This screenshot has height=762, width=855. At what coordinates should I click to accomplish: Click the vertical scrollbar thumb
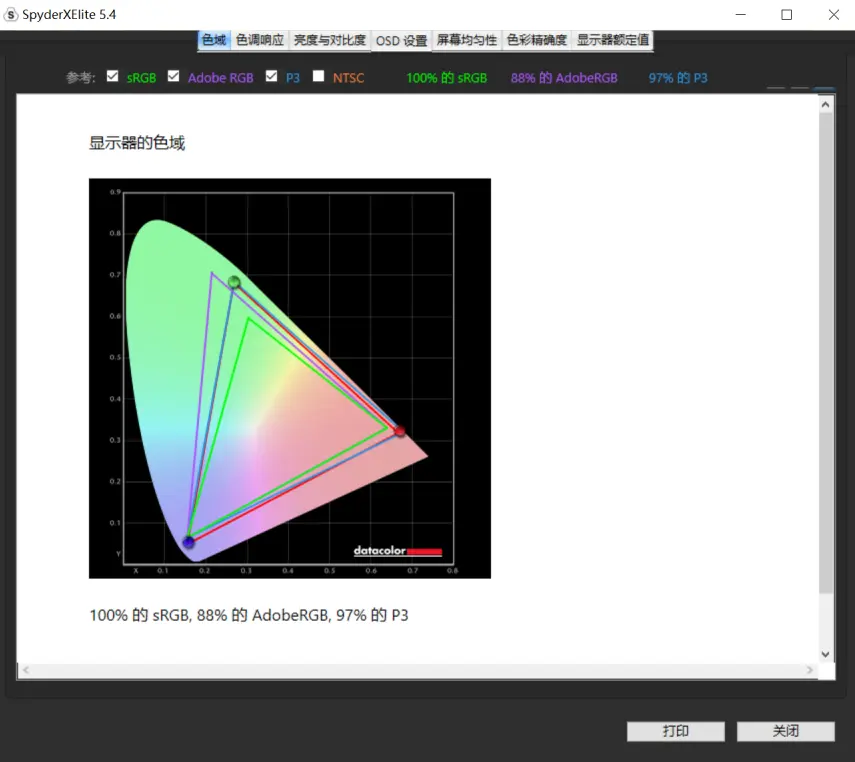tap(826, 353)
